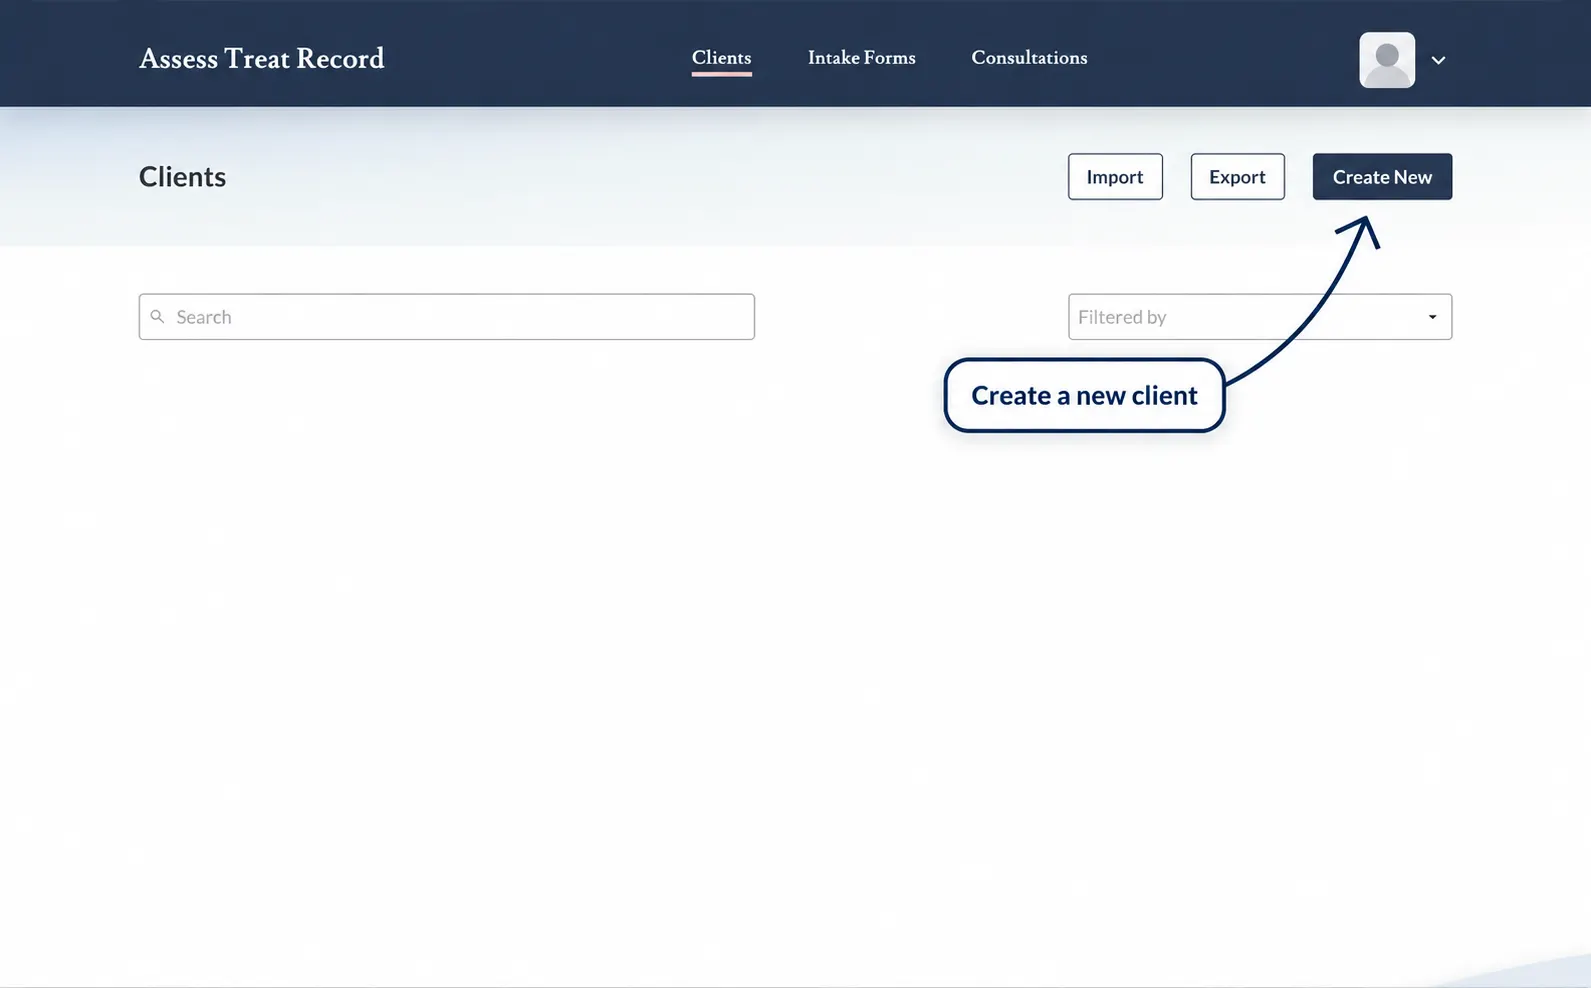
Task: Open the Filtered by dropdown
Action: tap(1260, 317)
